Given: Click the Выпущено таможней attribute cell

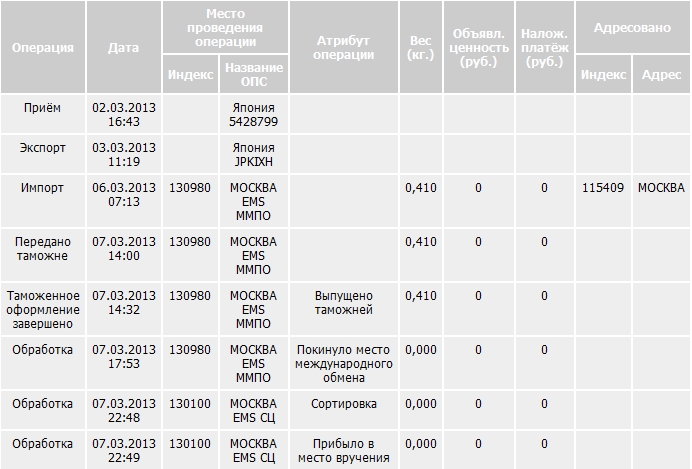Looking at the screenshot, I should [343, 303].
